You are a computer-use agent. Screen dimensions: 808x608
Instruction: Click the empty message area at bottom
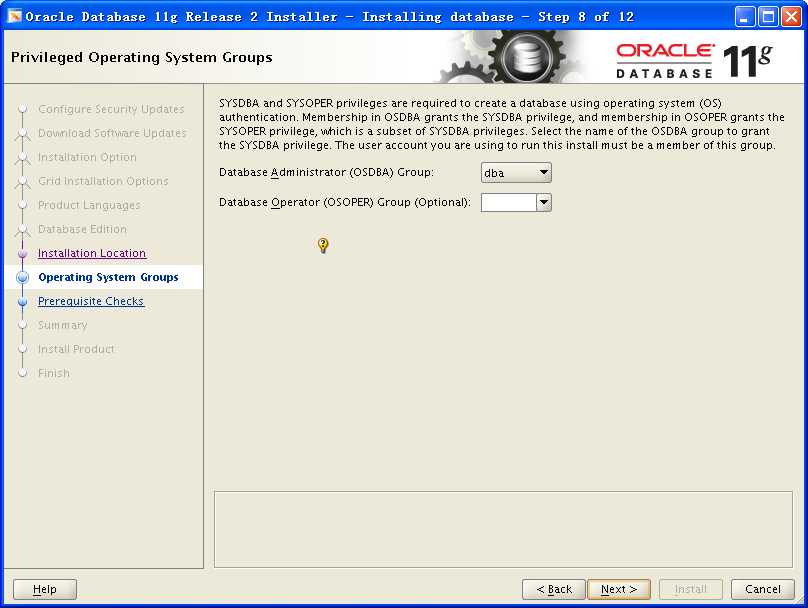[x=503, y=529]
